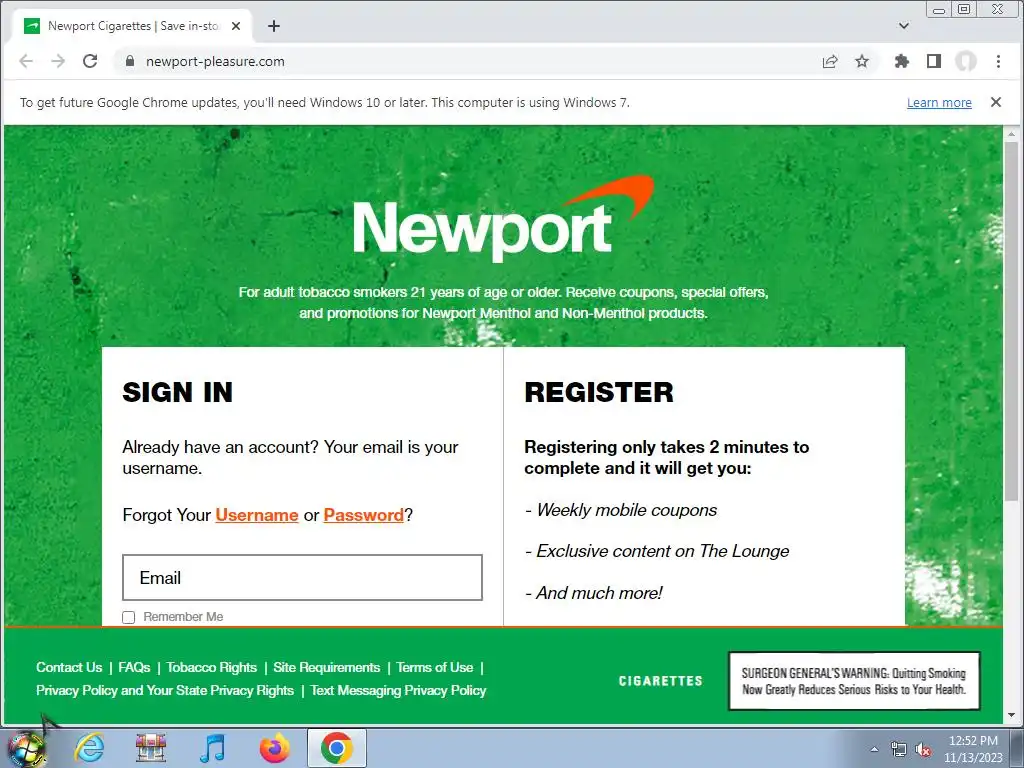Open Text Messaging Privacy Policy link
1024x768 pixels.
[x=398, y=690]
